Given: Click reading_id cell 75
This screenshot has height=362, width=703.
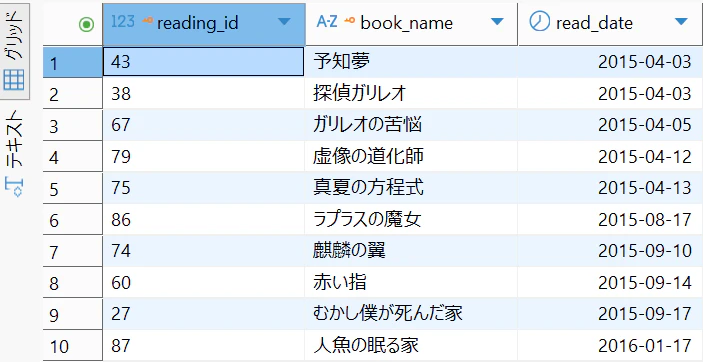Looking at the screenshot, I should point(204,188).
